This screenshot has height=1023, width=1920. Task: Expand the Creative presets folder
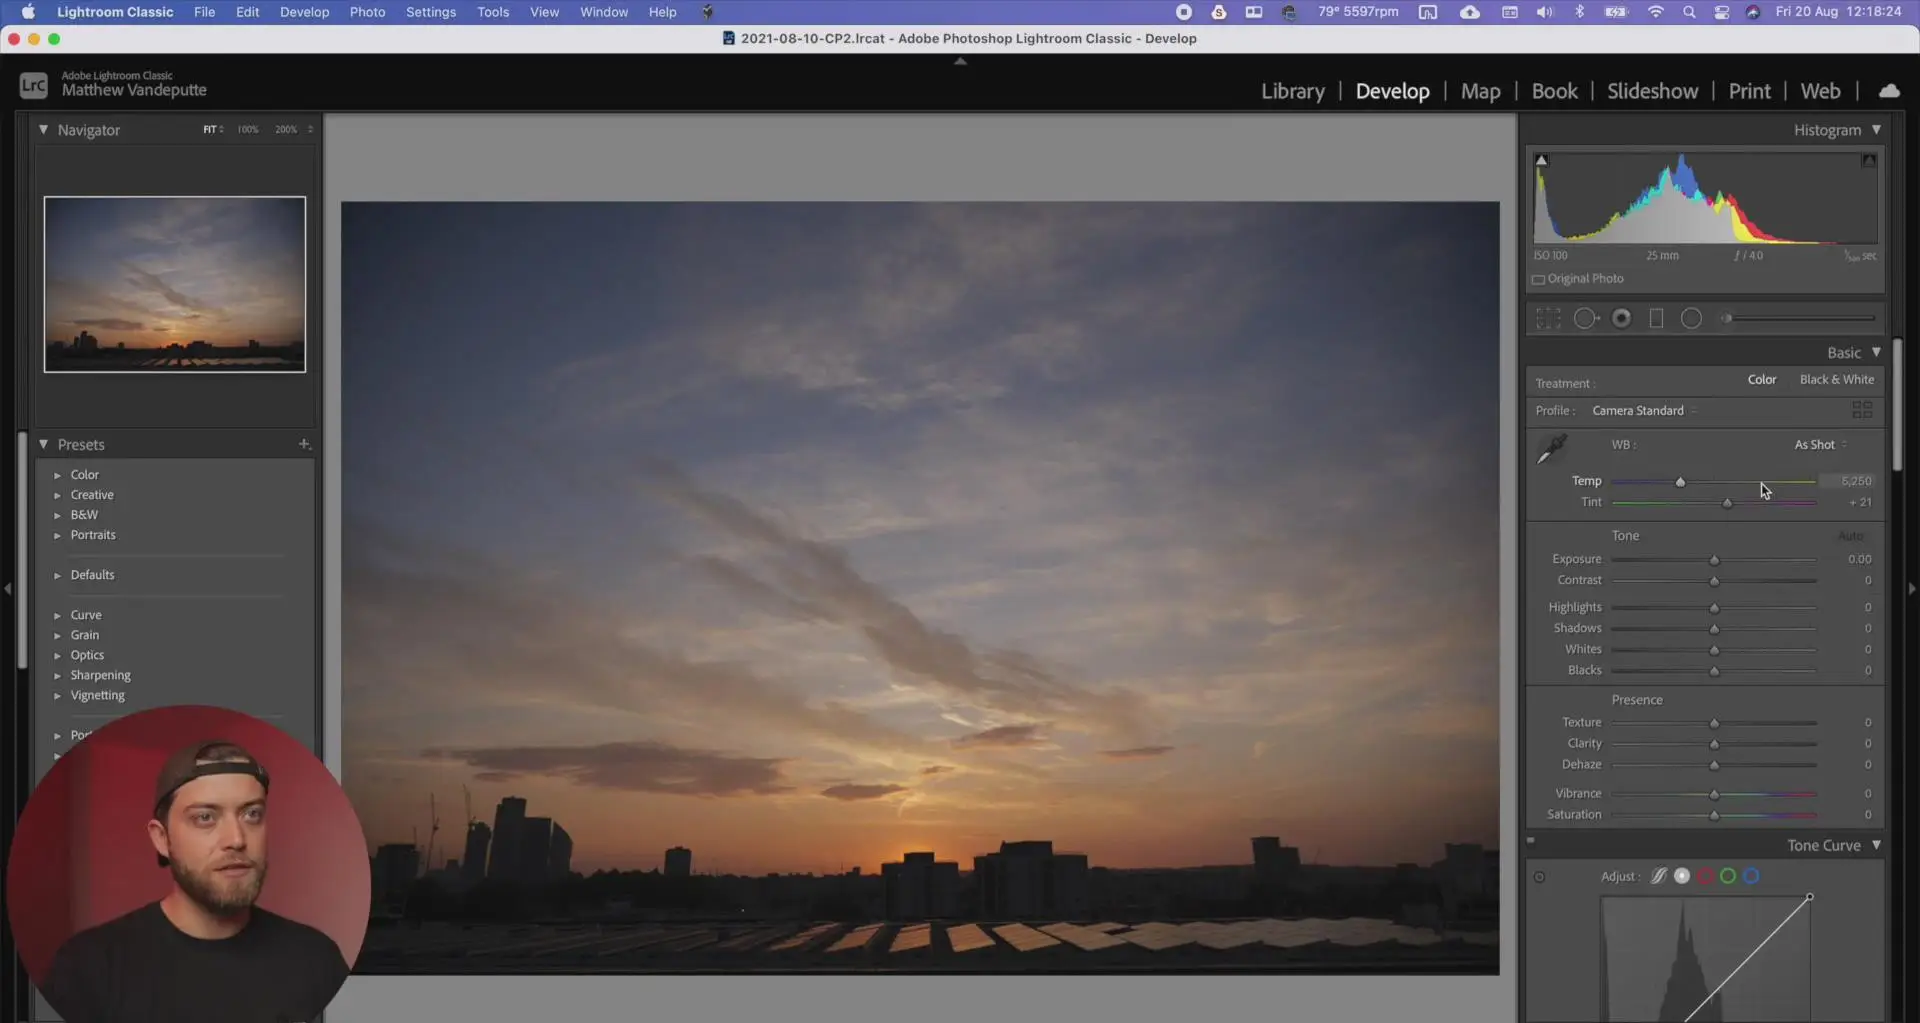click(57, 495)
